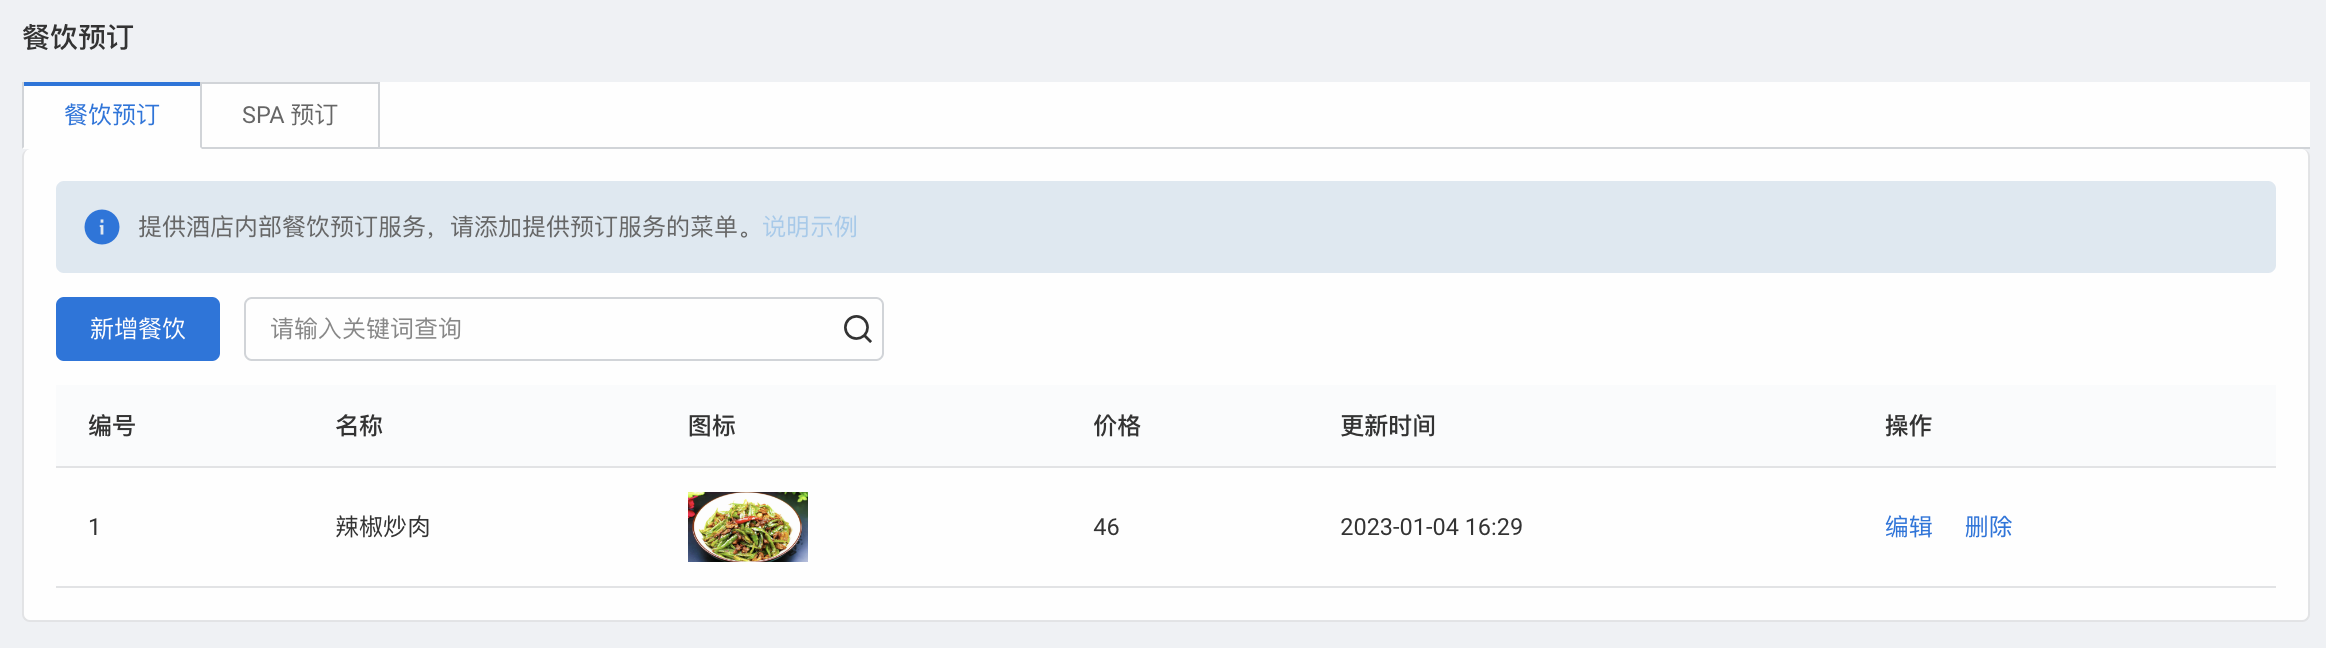The width and height of the screenshot is (2326, 648).
Task: Click the 编号 column header
Action: 112,426
